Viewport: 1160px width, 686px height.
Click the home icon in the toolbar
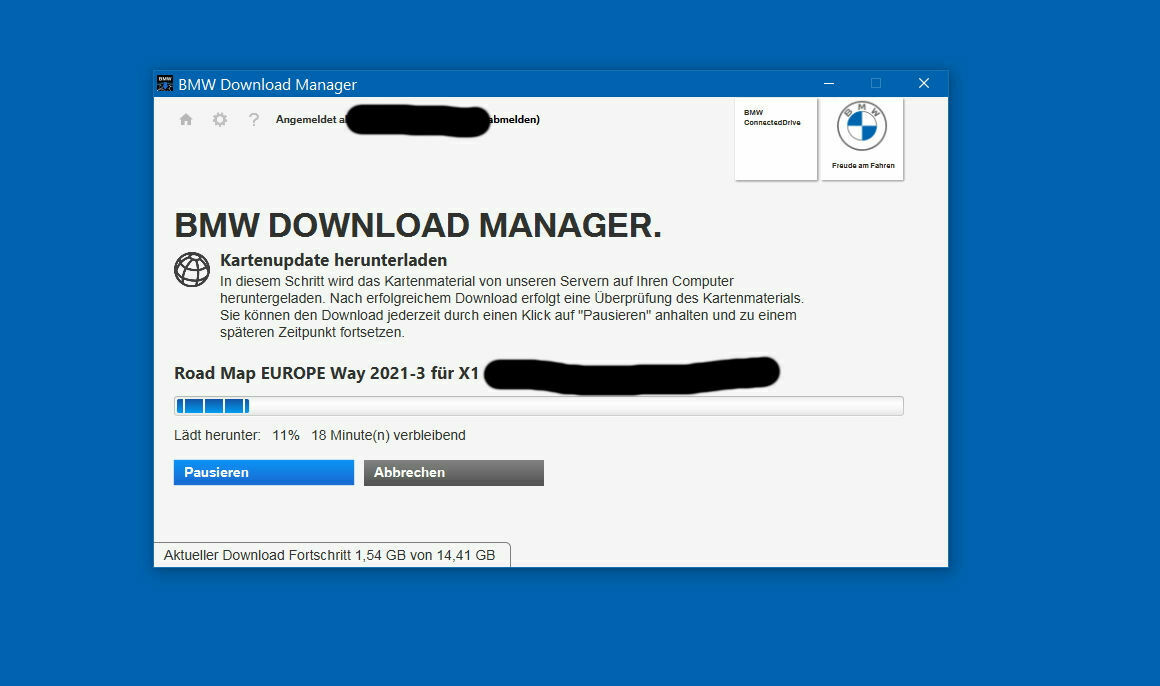coord(186,118)
